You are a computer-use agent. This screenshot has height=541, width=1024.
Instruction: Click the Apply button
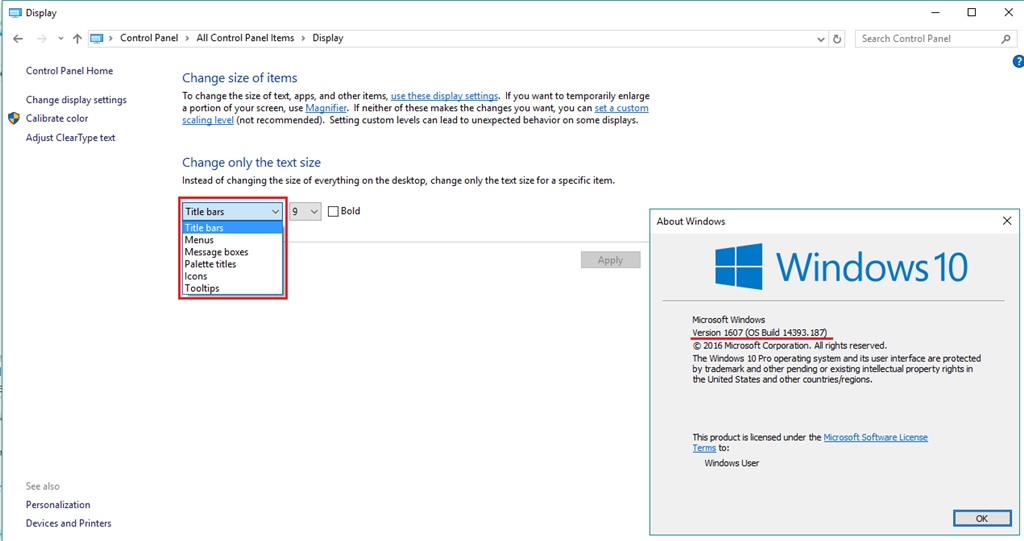(611, 260)
